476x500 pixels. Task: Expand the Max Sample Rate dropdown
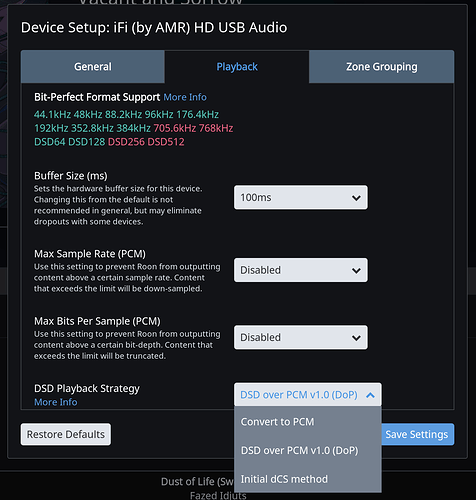(301, 270)
